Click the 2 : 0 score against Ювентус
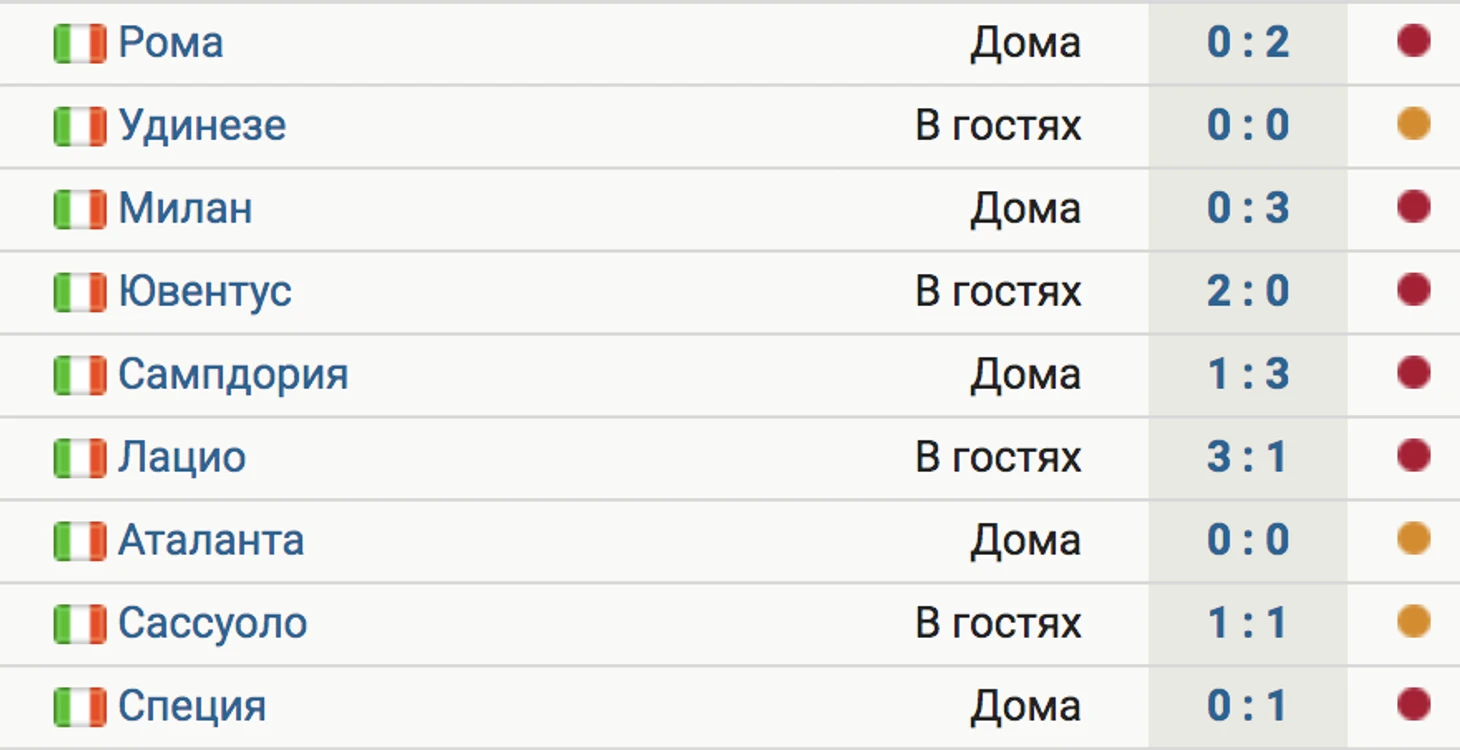The image size is (1460, 750). coord(1247,292)
